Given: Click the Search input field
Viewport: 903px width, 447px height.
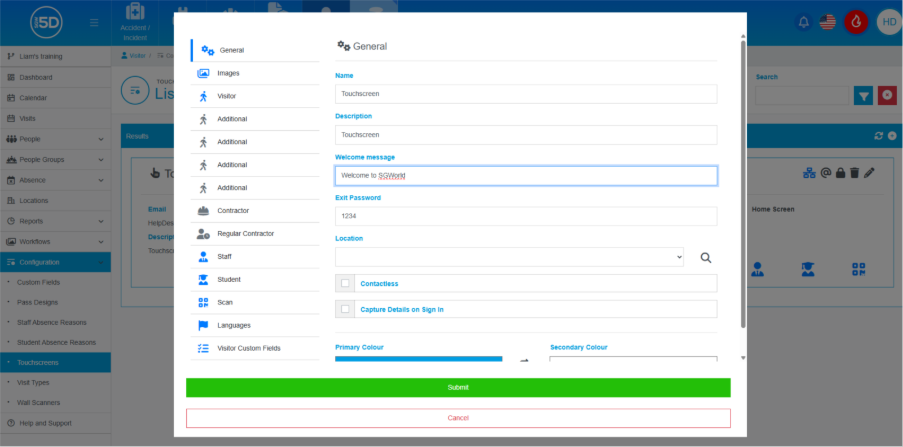Looking at the screenshot, I should click(x=802, y=96).
